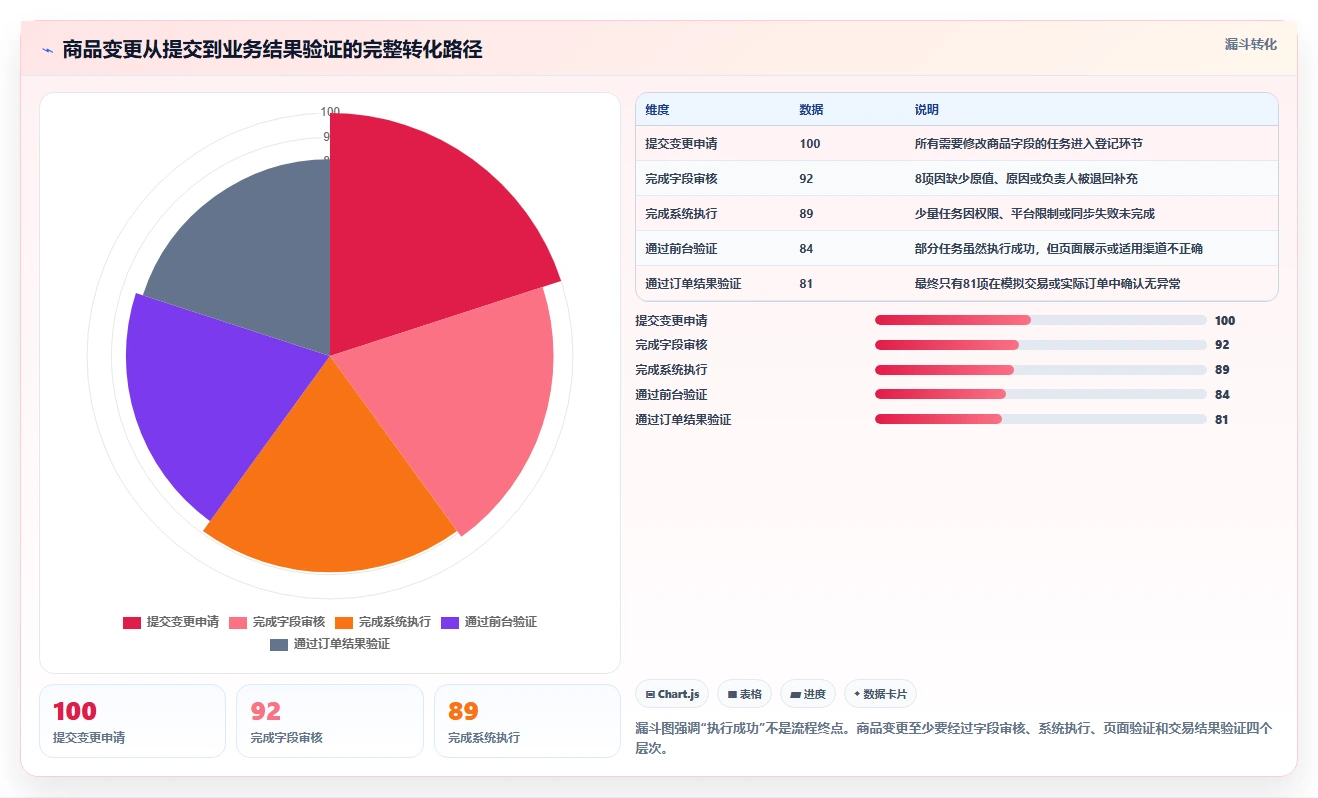The height and width of the screenshot is (798, 1318).
Task: Open the 92 完成字段审核 data card
Action: click(330, 721)
